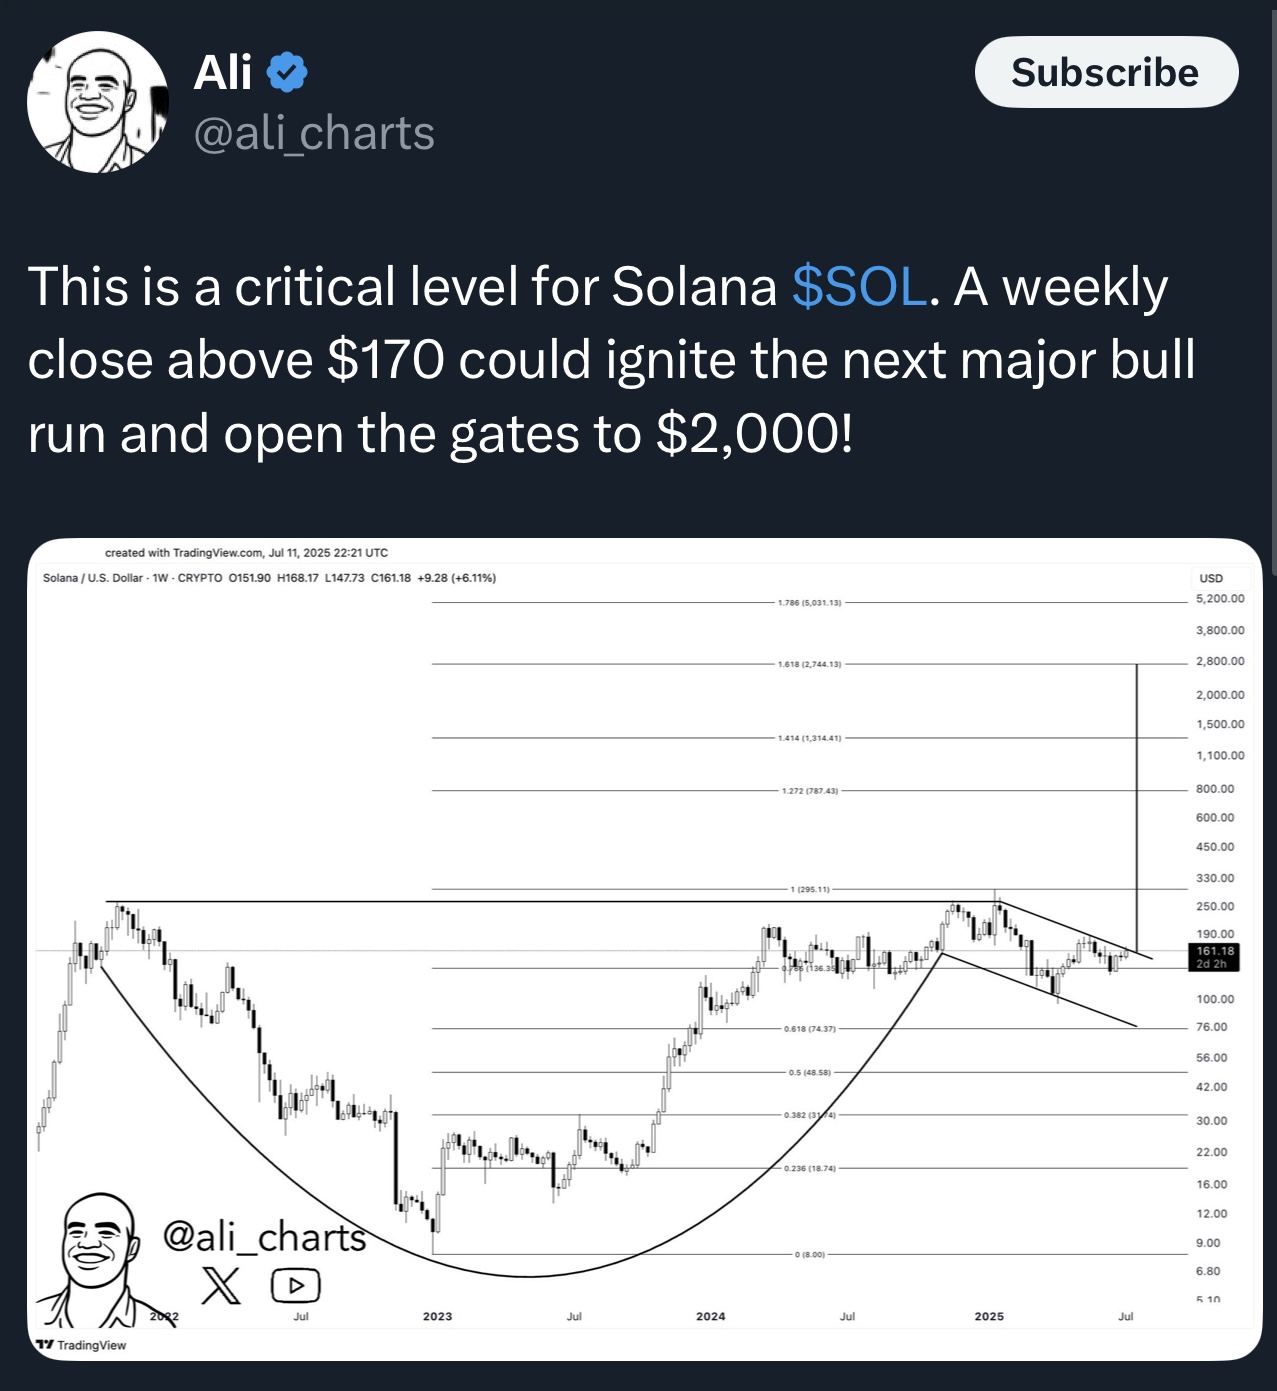The width and height of the screenshot is (1277, 1391).
Task: Click the display name Ali
Action: 222,72
